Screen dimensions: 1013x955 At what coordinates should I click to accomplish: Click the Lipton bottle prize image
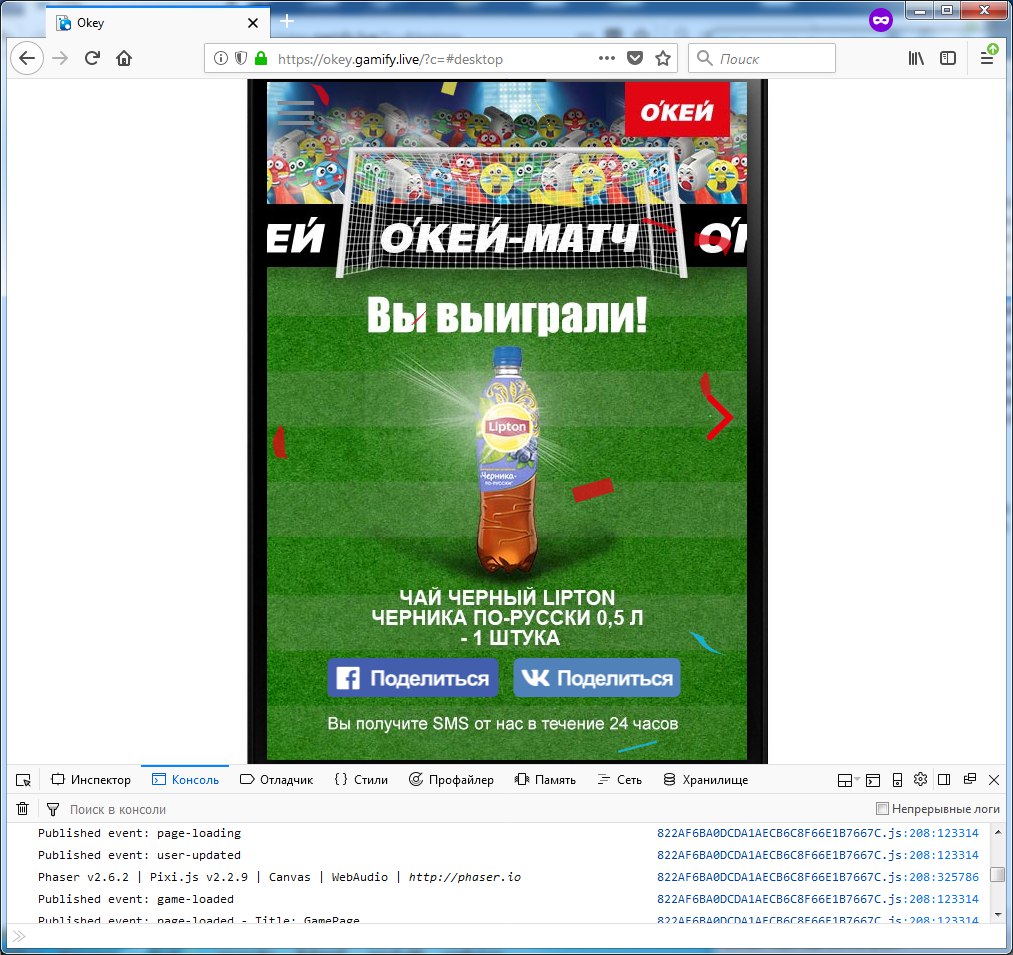(x=507, y=459)
